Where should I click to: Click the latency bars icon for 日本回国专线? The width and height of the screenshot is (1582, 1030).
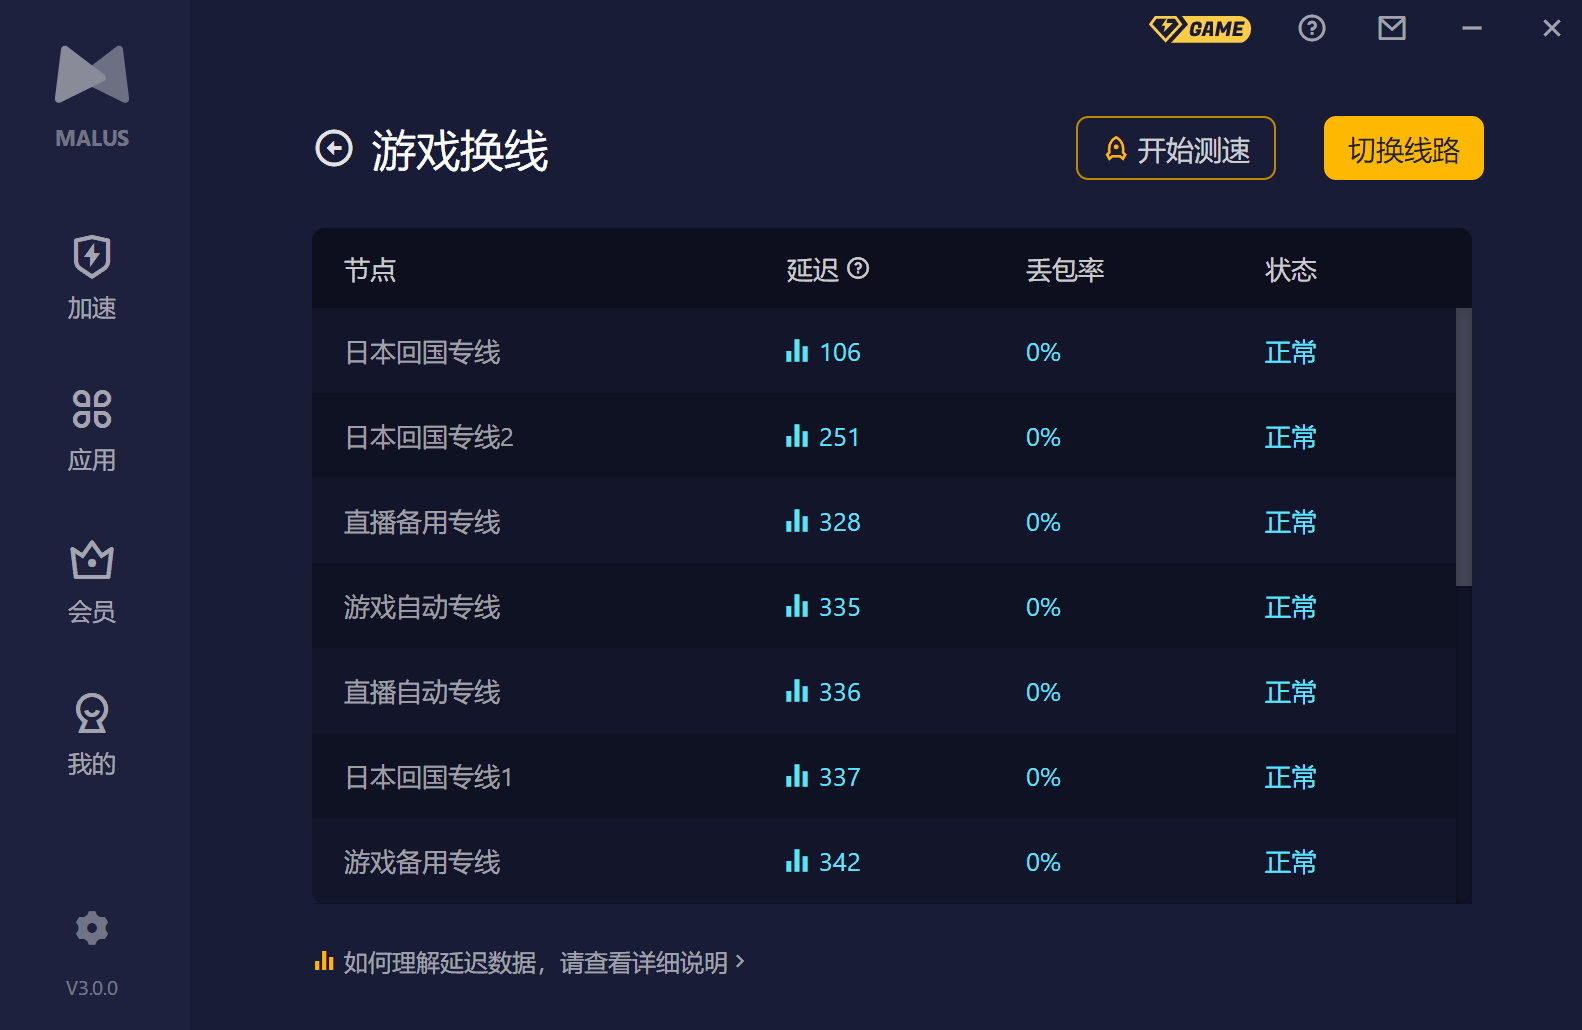[x=797, y=351]
